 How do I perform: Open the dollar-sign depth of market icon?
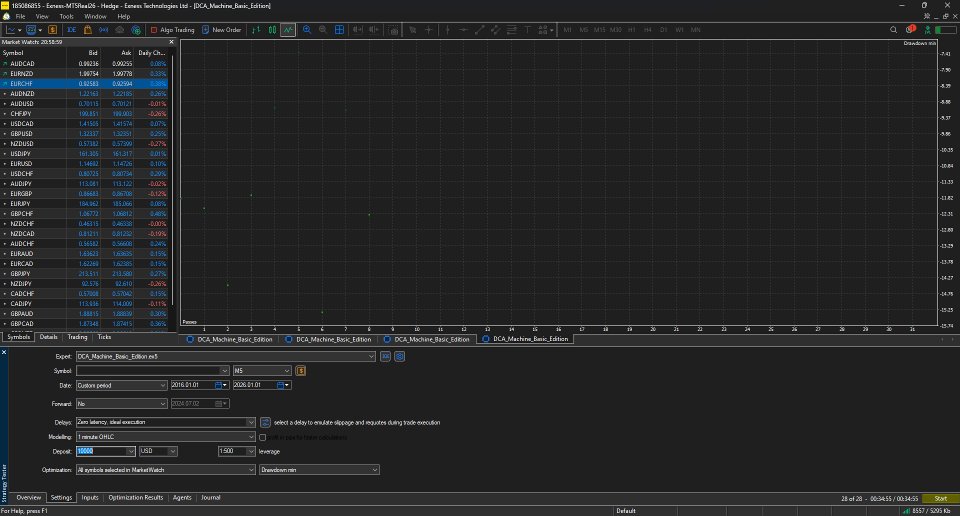53,29
